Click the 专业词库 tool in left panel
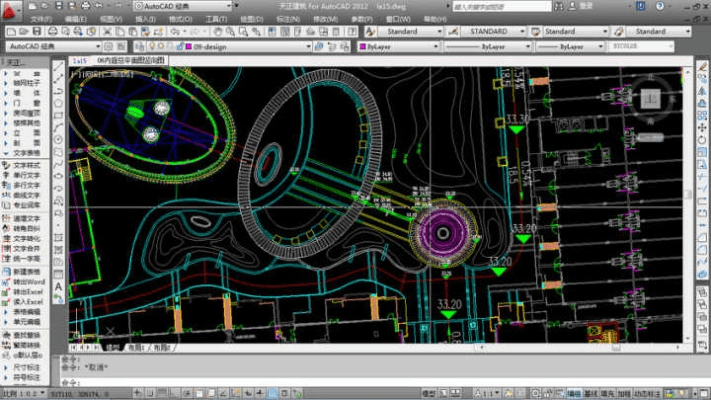Image resolution: width=711 pixels, height=400 pixels. pyautogui.click(x=25, y=203)
